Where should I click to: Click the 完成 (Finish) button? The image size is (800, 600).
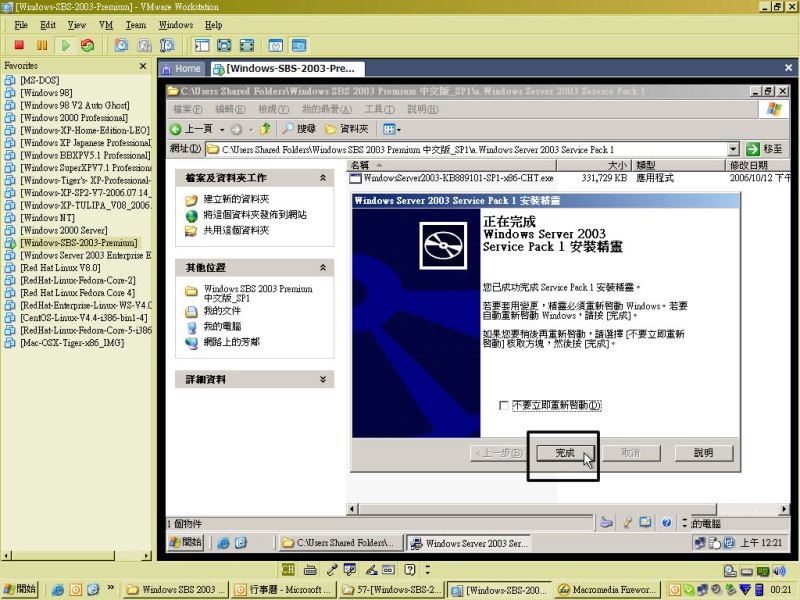pos(565,453)
